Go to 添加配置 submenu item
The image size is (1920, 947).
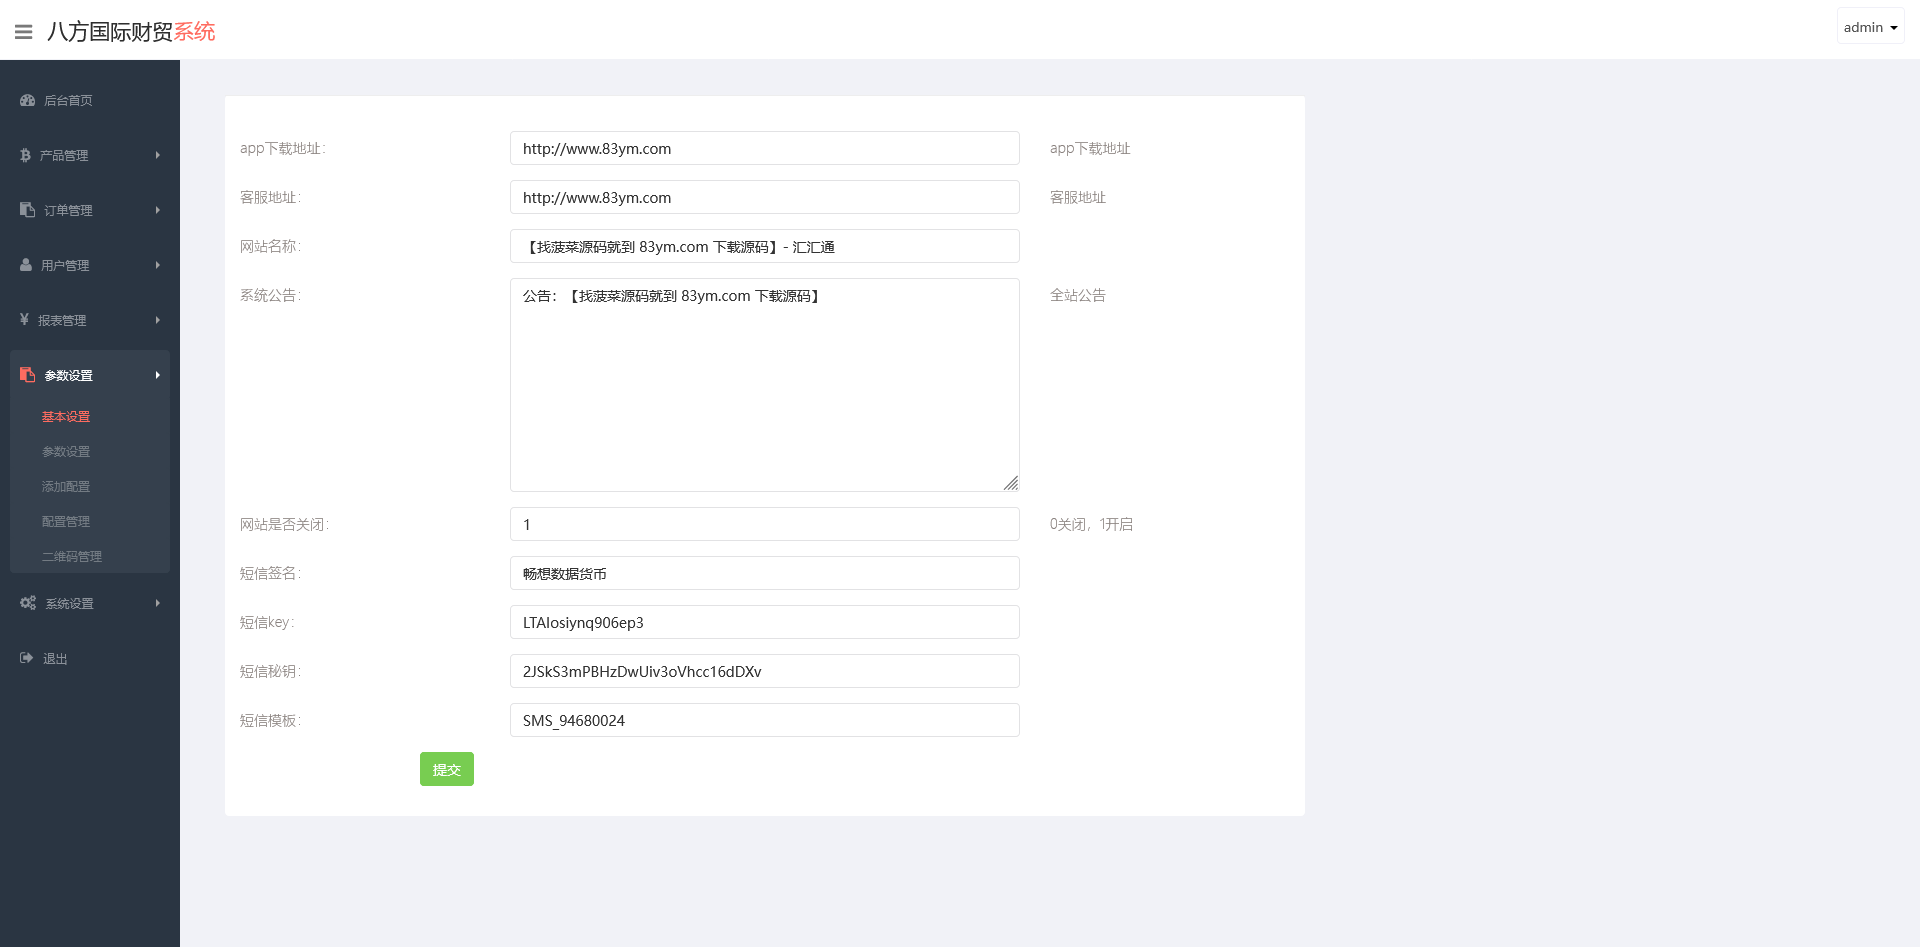point(66,487)
